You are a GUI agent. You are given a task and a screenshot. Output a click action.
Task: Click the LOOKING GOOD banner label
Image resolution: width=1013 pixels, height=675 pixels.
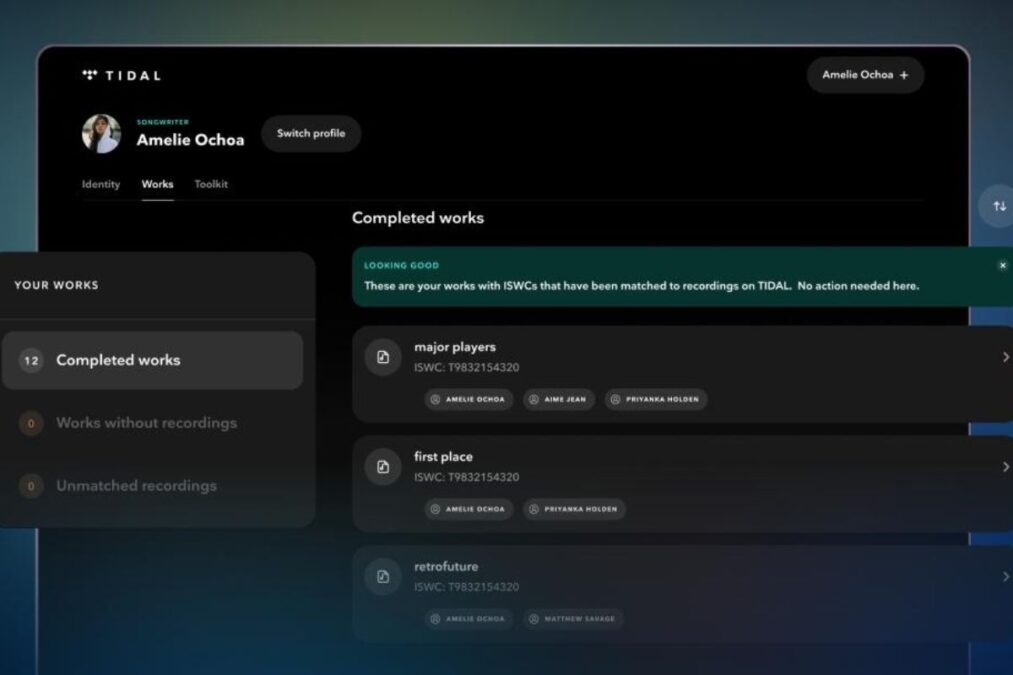[401, 265]
